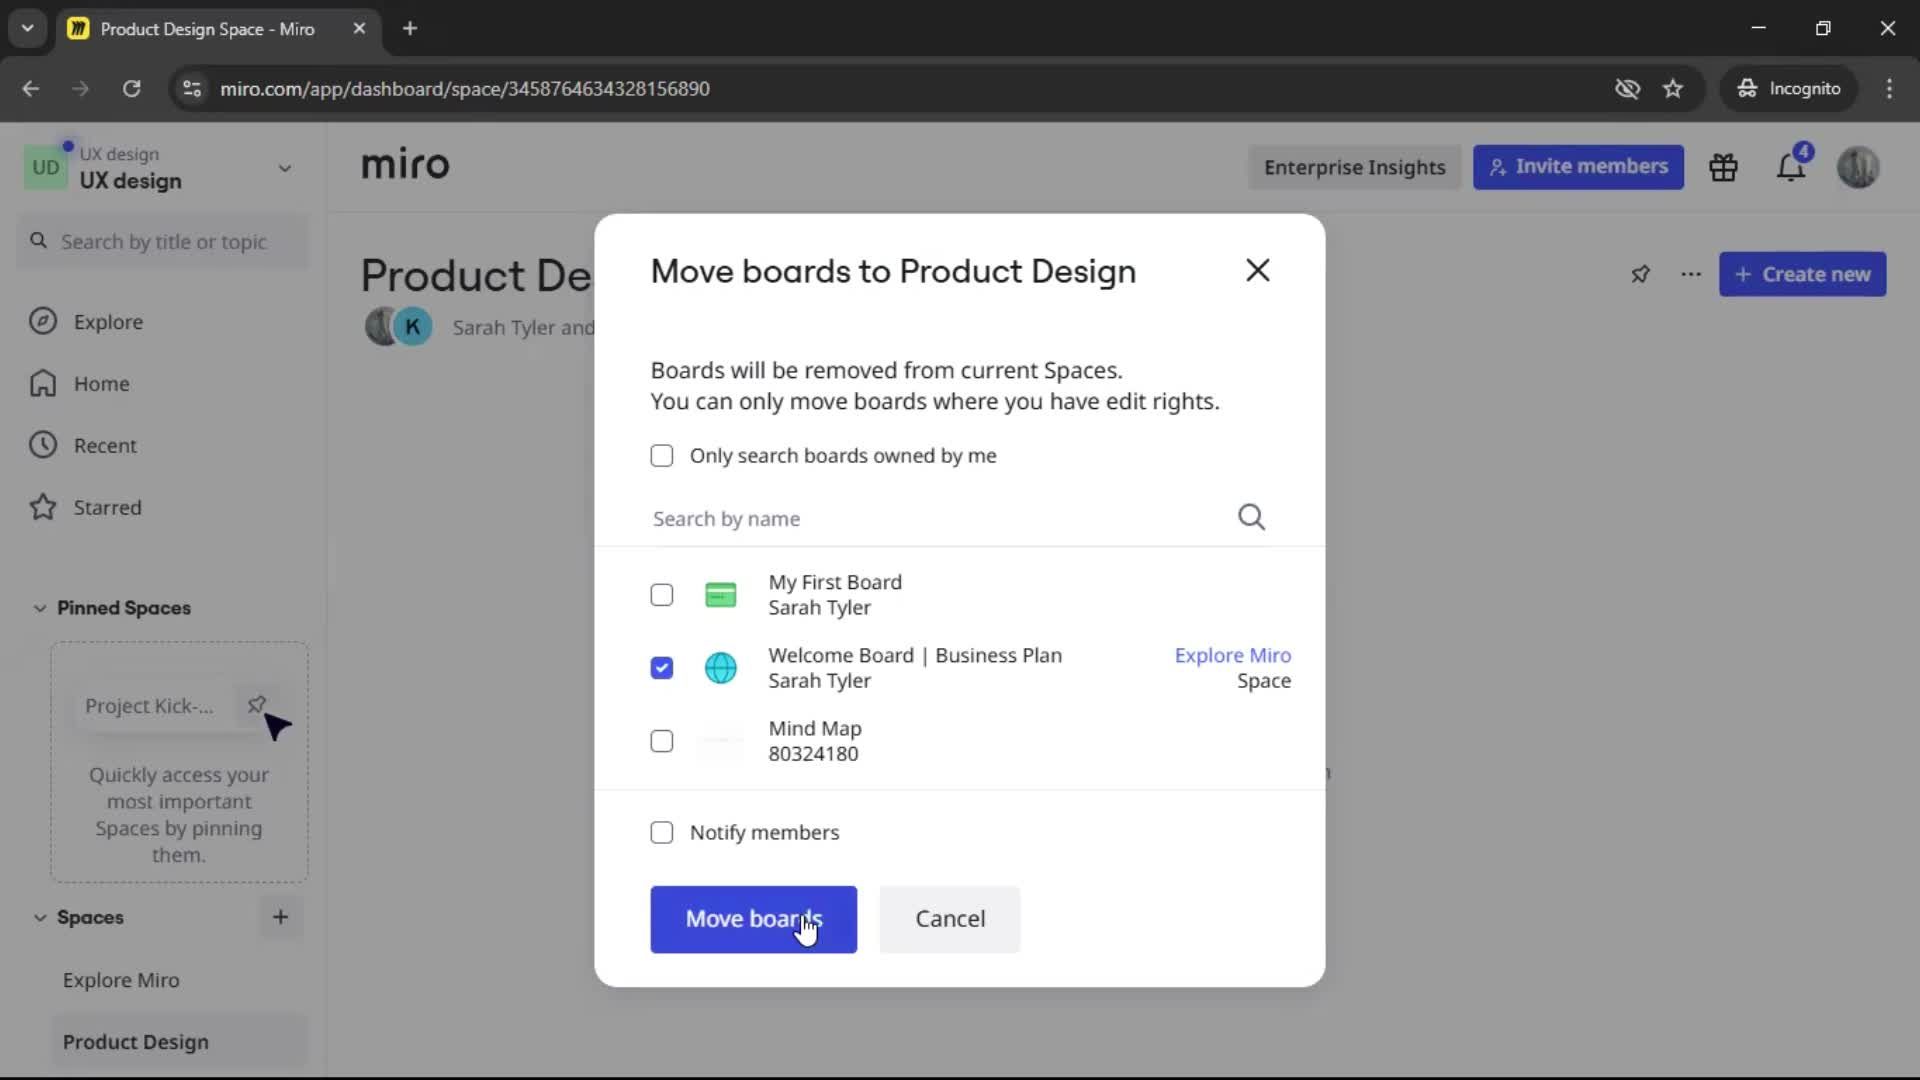This screenshot has height=1080, width=1920.
Task: Check the My First Board checkbox
Action: click(661, 595)
